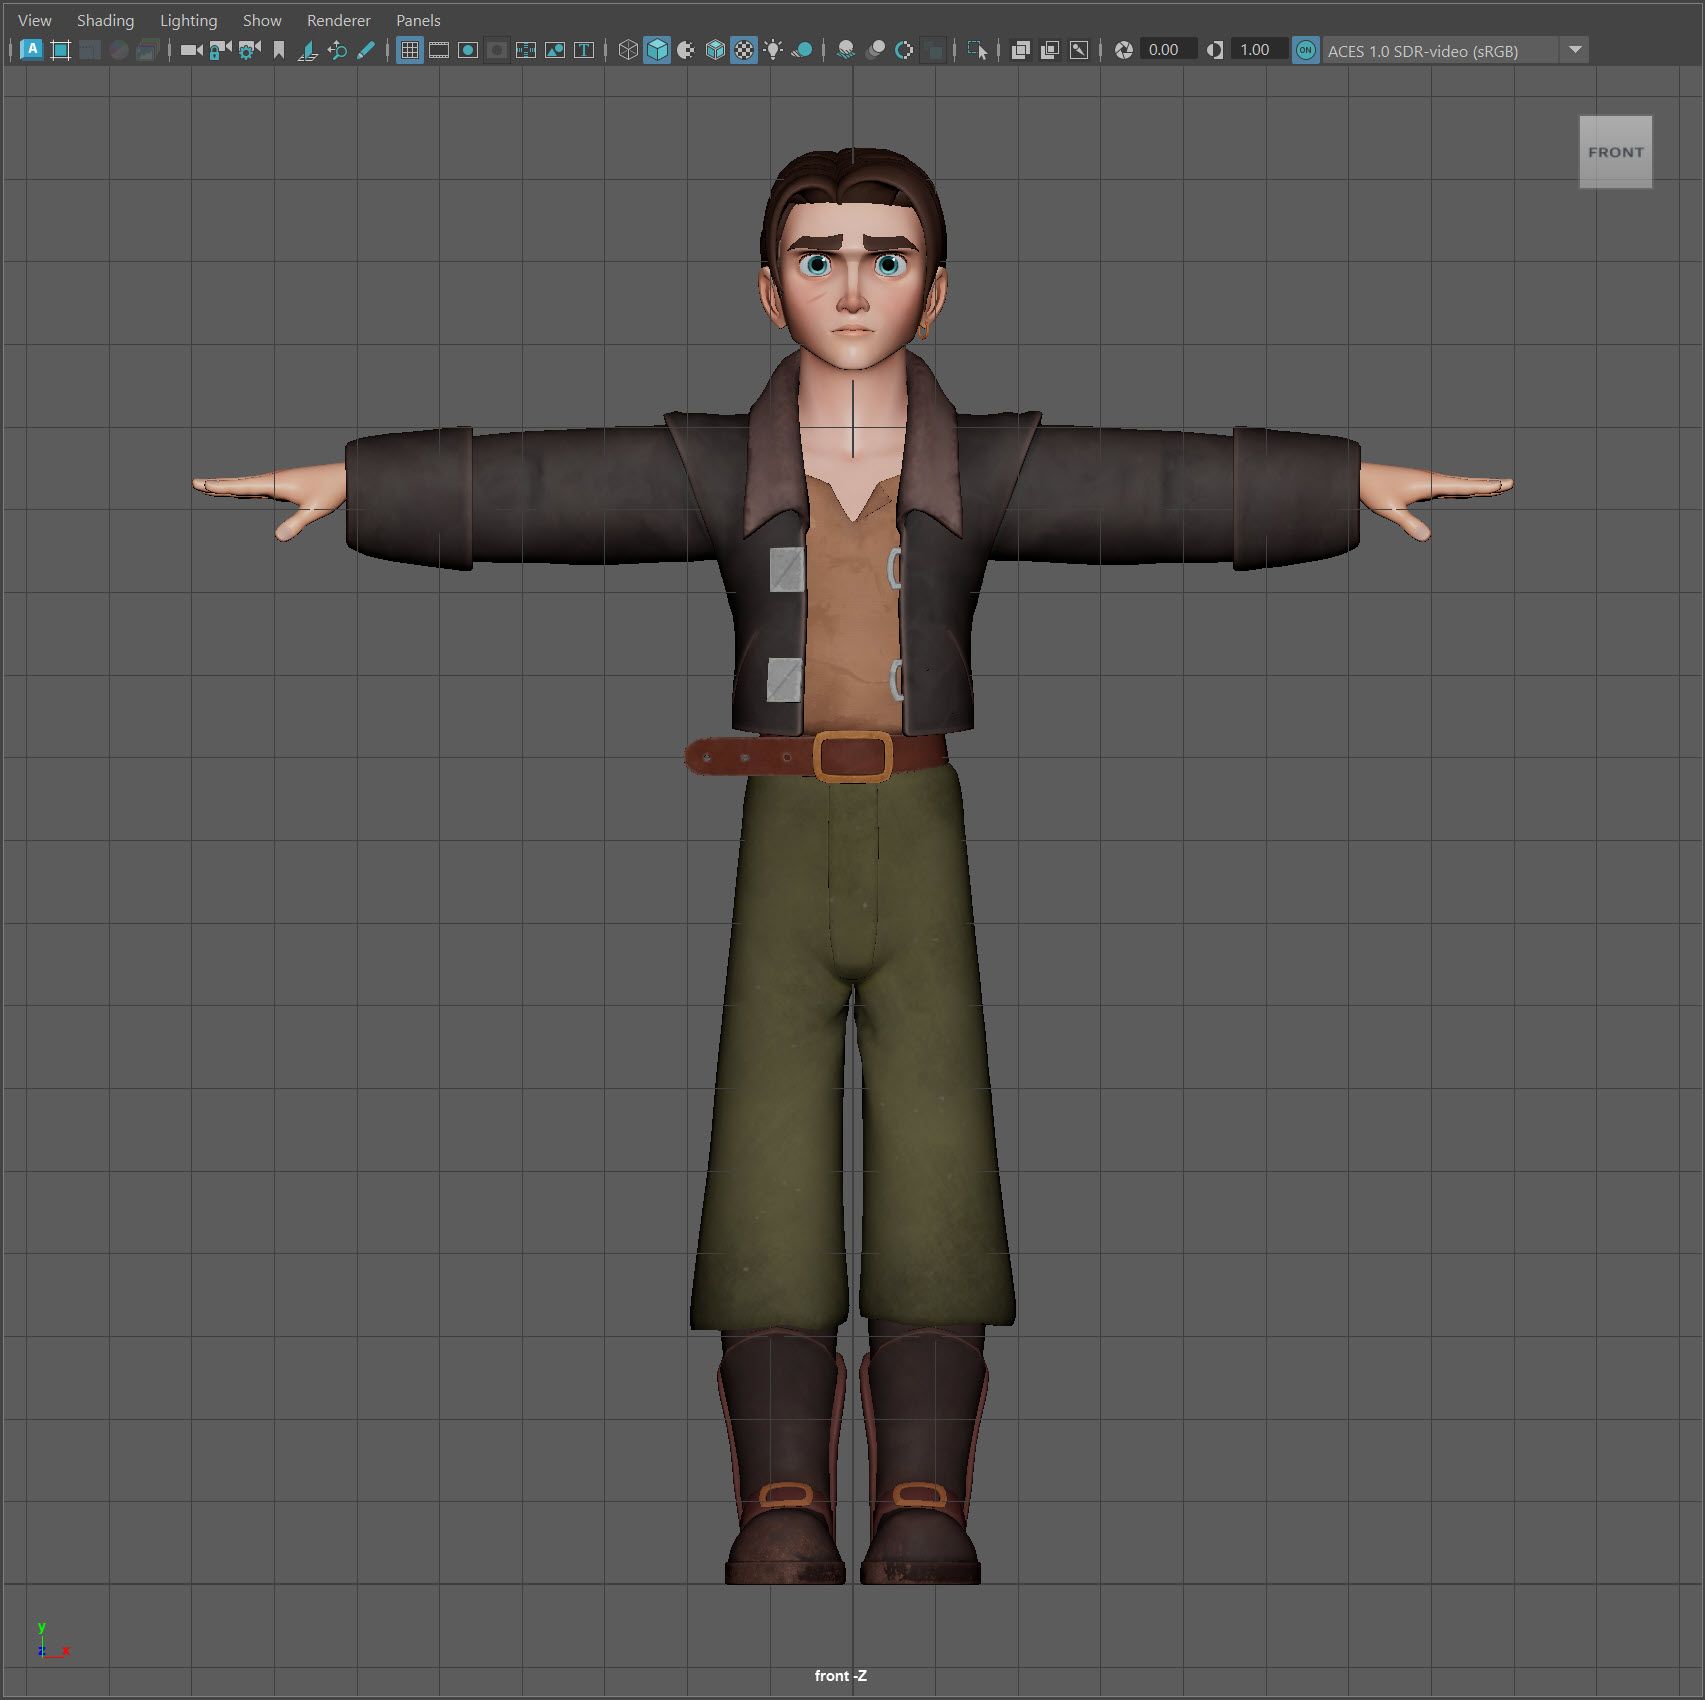Click Use All Lights bulb icon
This screenshot has height=1700, width=1705.
pyautogui.click(x=773, y=50)
